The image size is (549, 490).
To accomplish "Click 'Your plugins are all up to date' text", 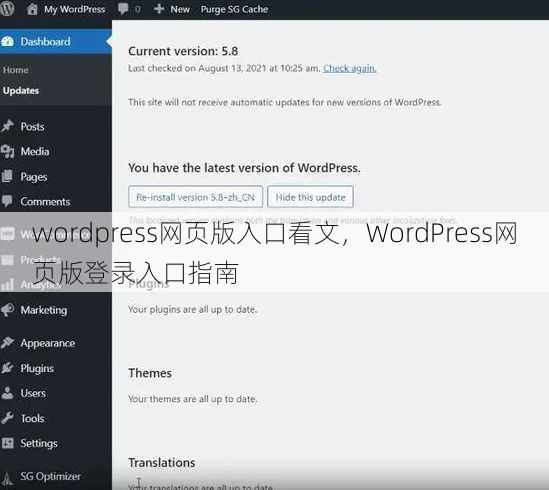I will click(x=193, y=310).
